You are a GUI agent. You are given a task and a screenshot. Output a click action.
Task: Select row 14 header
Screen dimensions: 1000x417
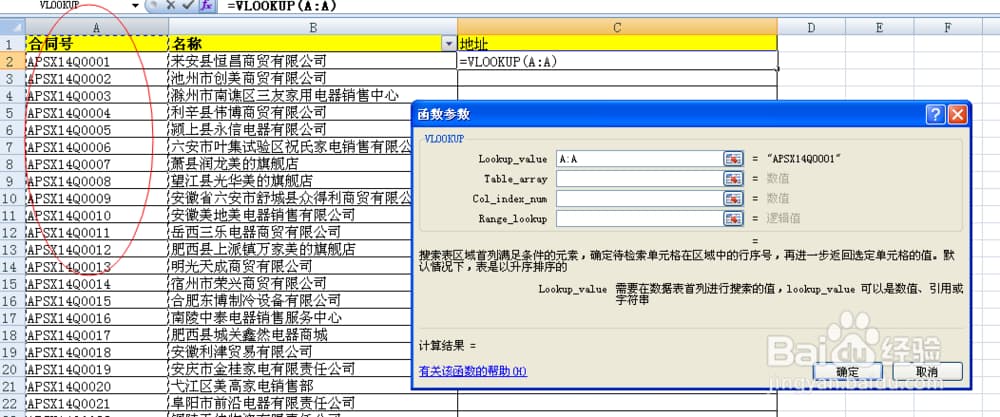(12, 267)
